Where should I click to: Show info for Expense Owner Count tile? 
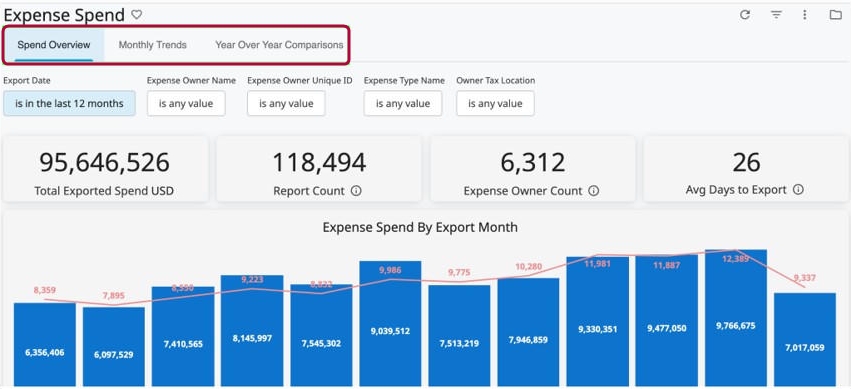tap(594, 190)
